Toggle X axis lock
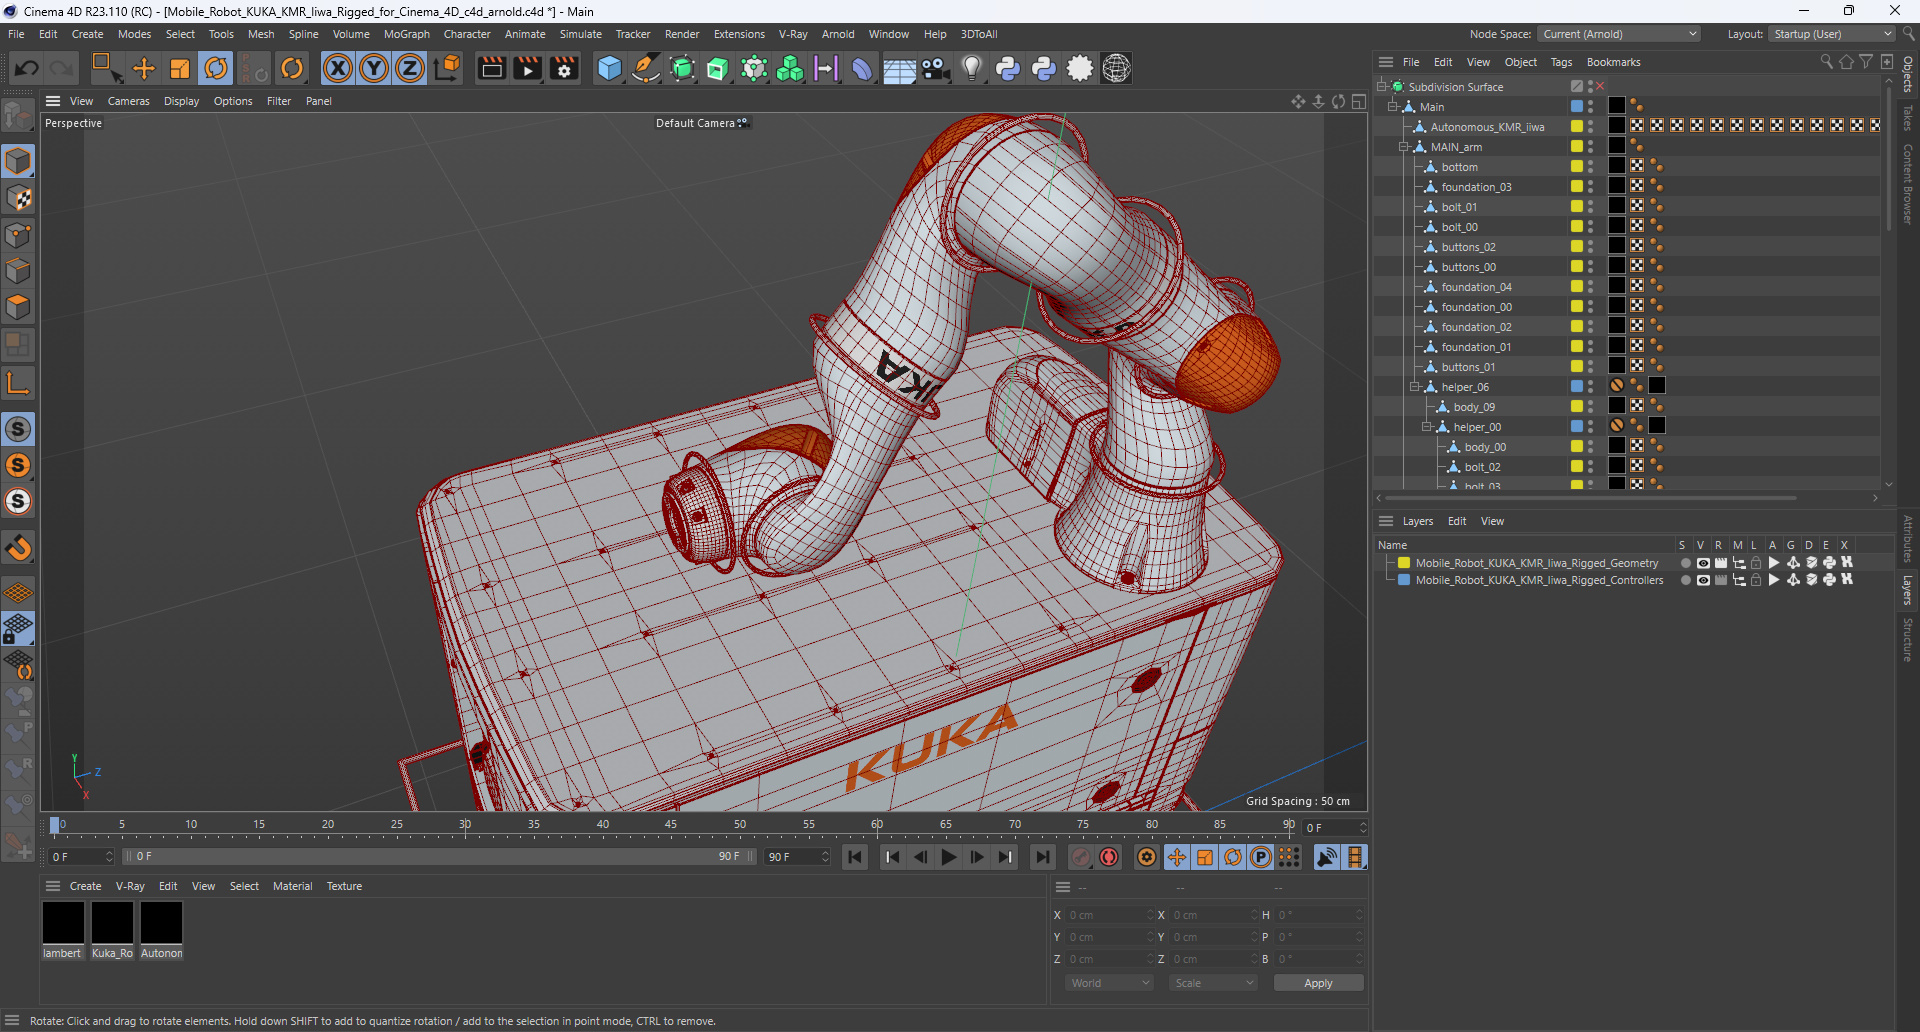The width and height of the screenshot is (1920, 1032). coord(338,68)
